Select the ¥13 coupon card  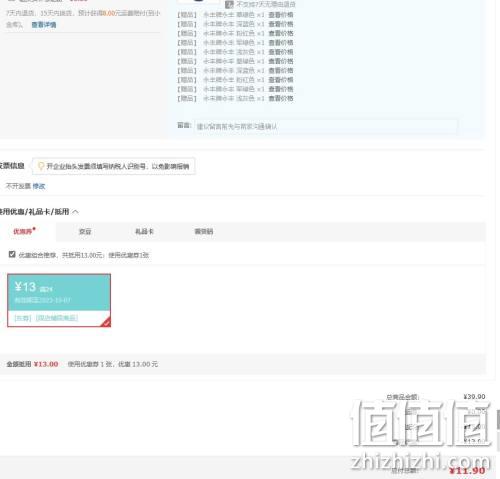[x=59, y=300]
